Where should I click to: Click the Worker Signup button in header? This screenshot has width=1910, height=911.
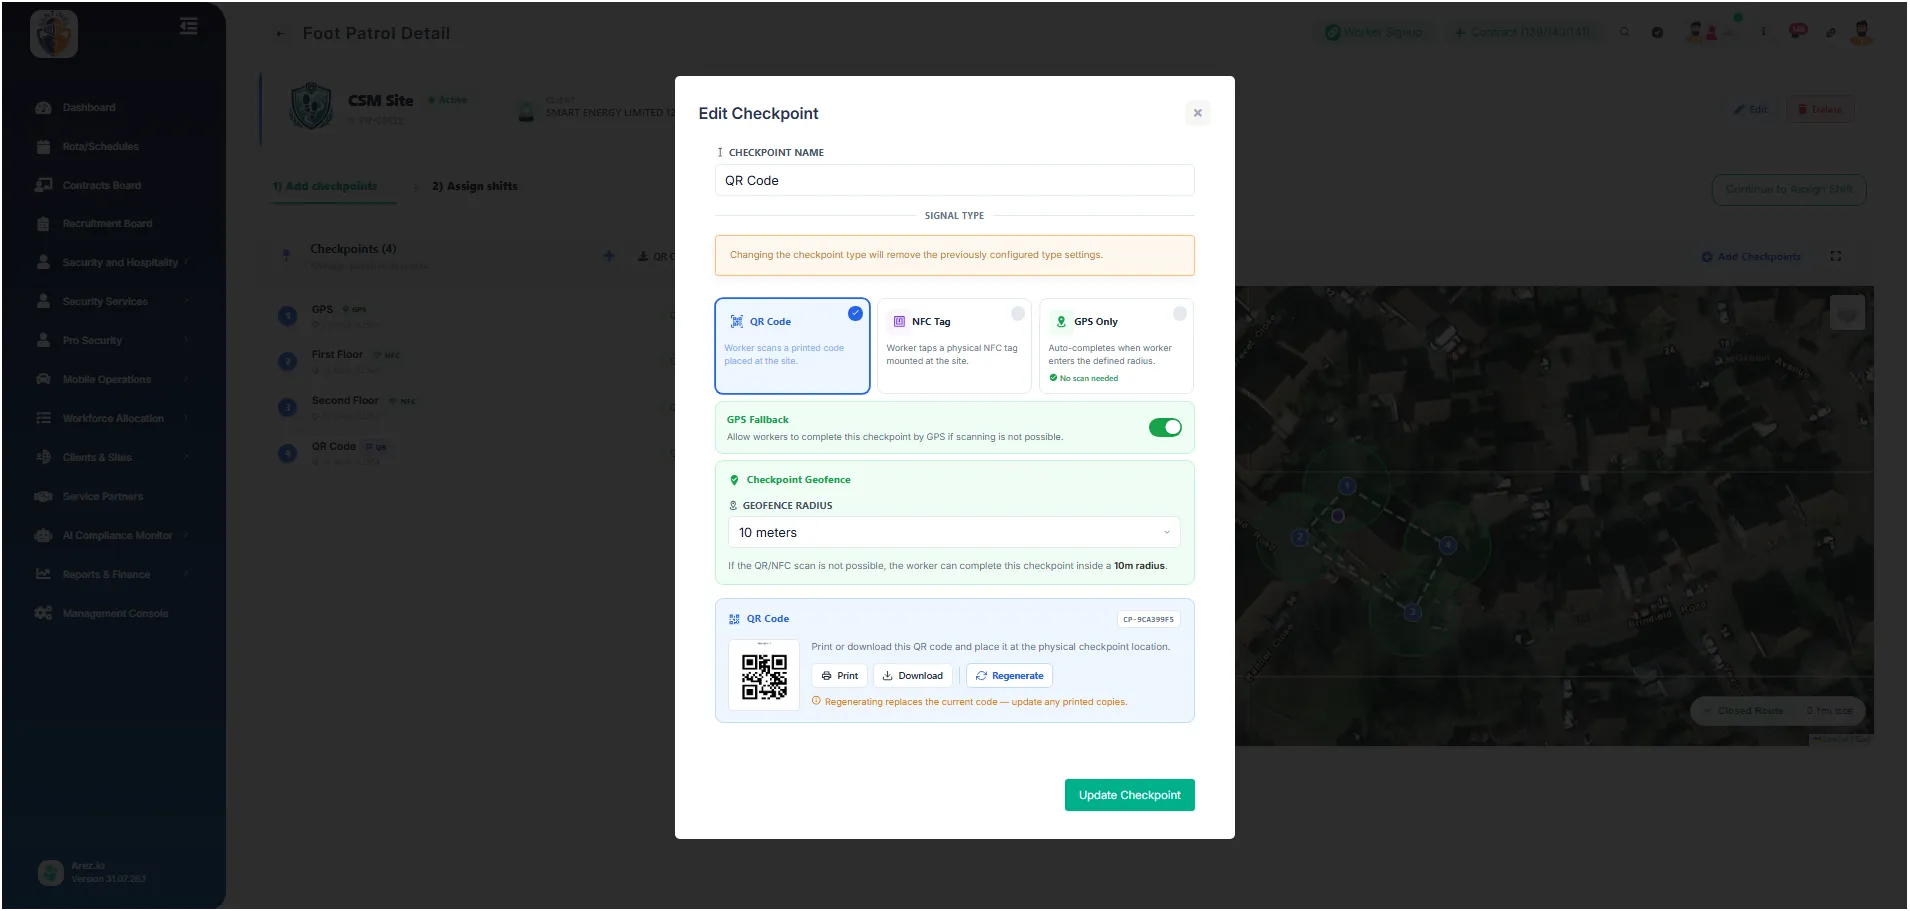1374,33
